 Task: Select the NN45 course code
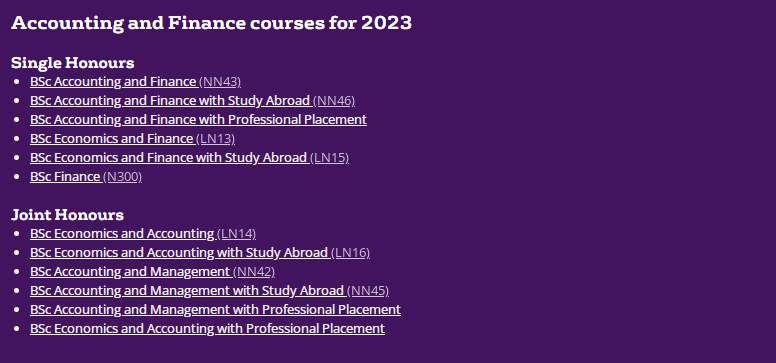click(x=368, y=291)
